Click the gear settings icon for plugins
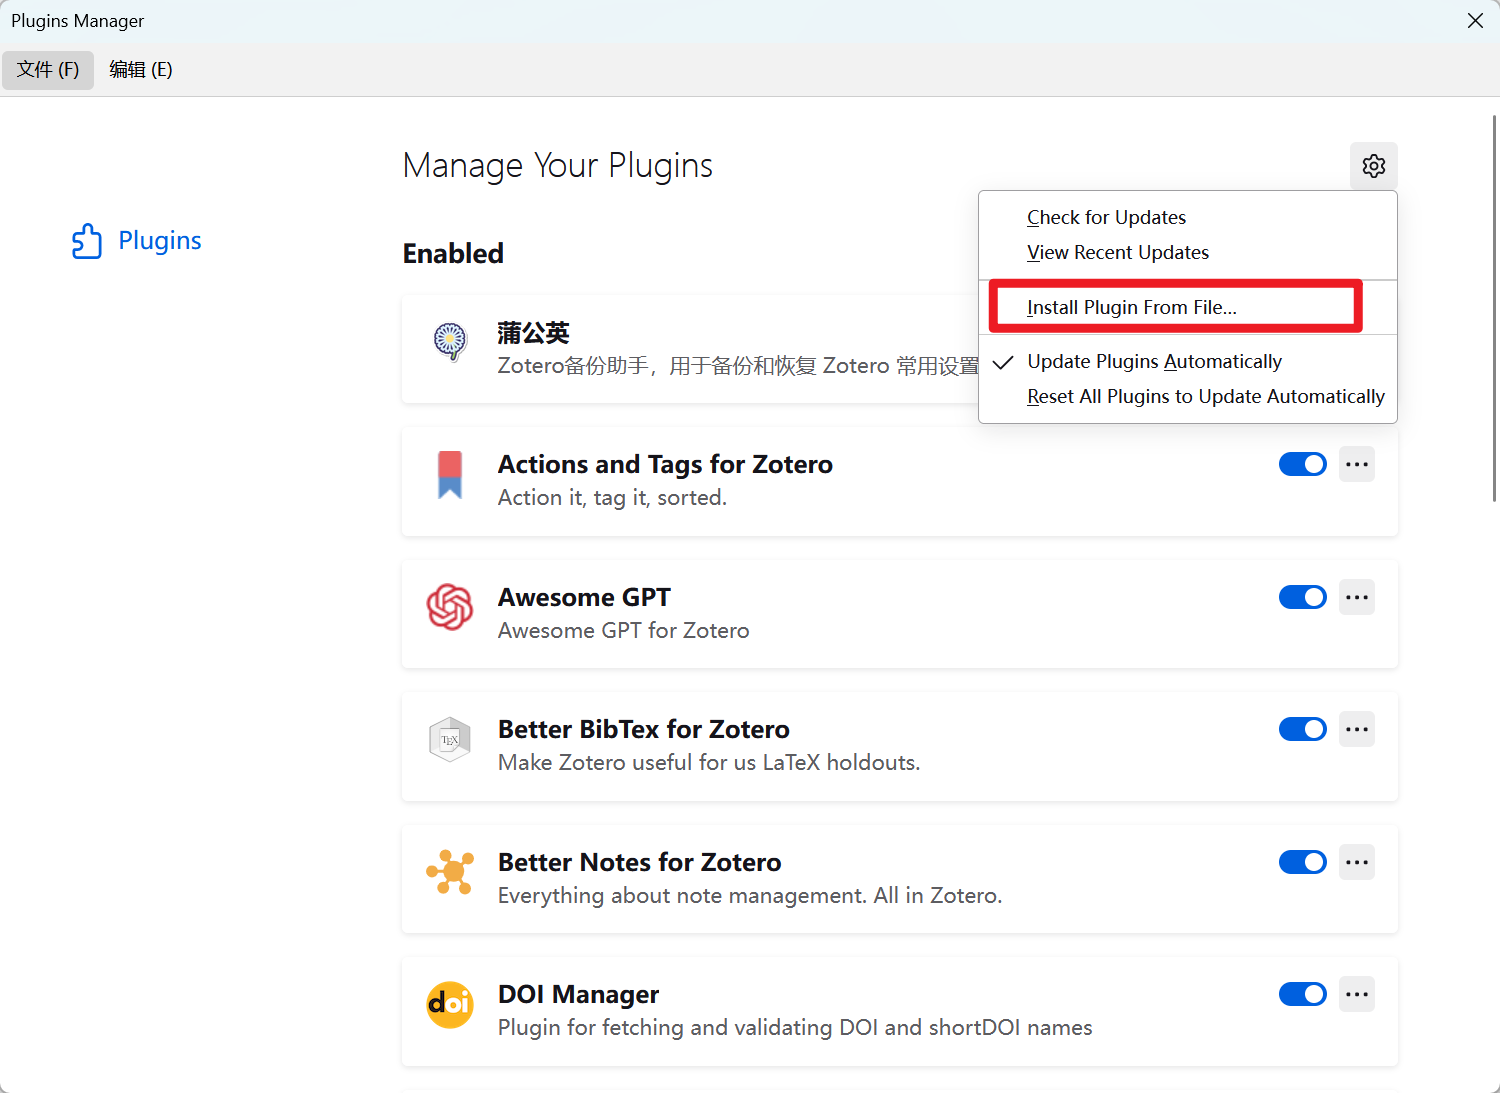Image resolution: width=1500 pixels, height=1093 pixels. coord(1373,166)
